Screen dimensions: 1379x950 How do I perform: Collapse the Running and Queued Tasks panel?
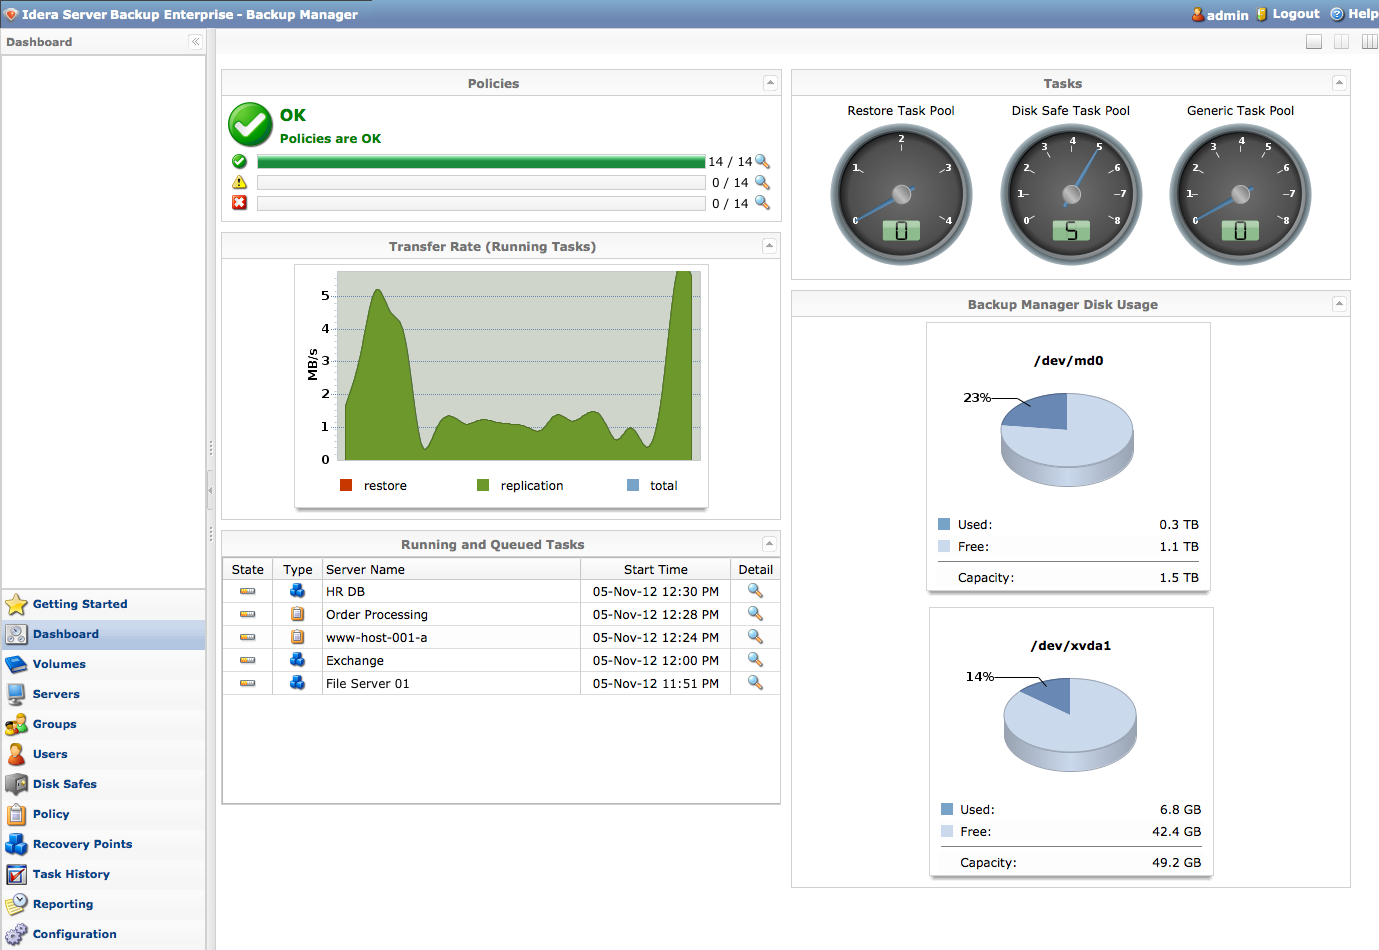[770, 544]
